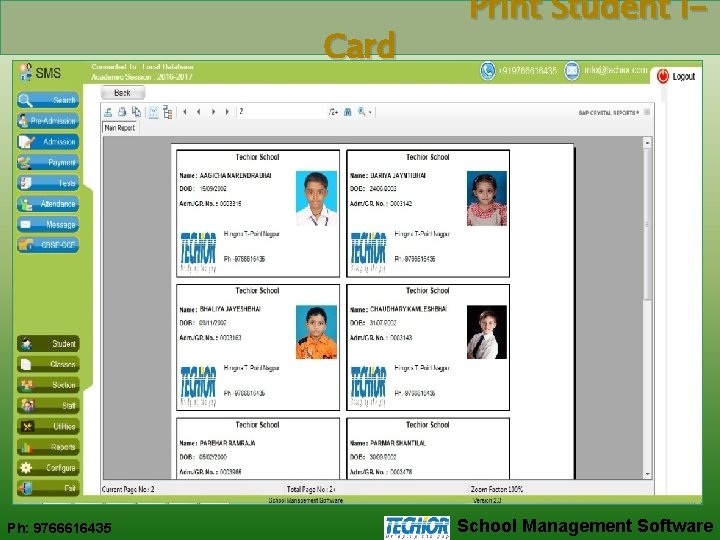720x540 pixels.
Task: Select the Main Report tab
Action: pos(120,128)
